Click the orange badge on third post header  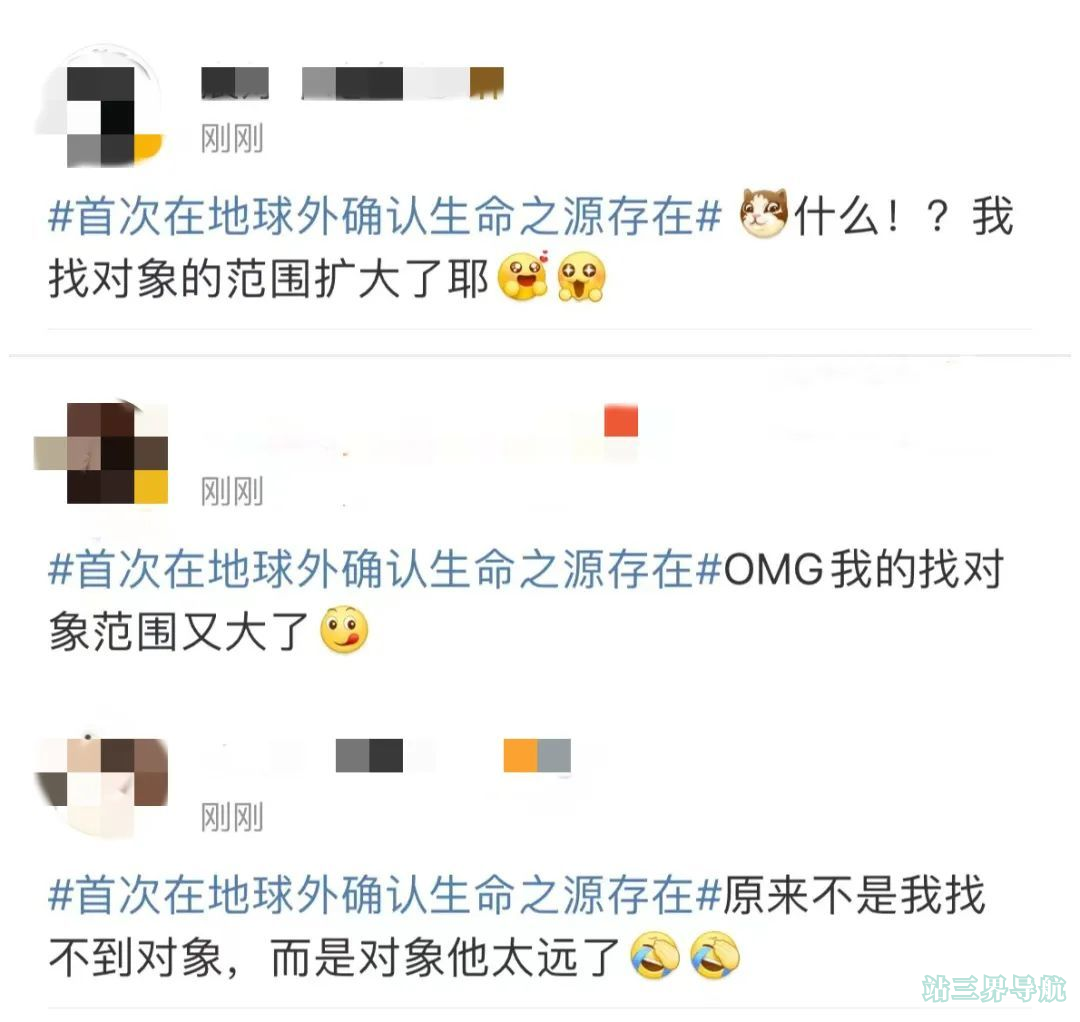click(521, 755)
